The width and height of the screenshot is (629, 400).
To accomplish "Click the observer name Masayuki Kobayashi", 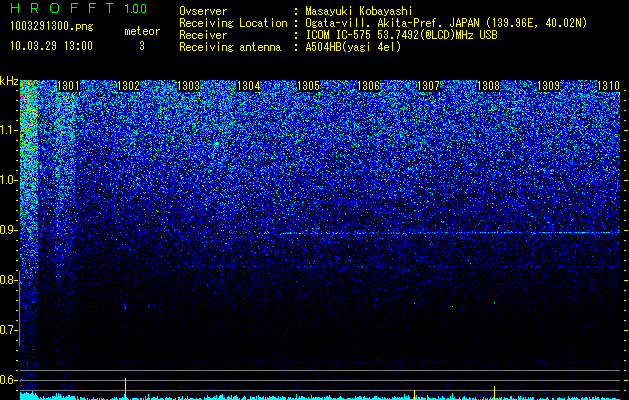I will click(358, 11).
